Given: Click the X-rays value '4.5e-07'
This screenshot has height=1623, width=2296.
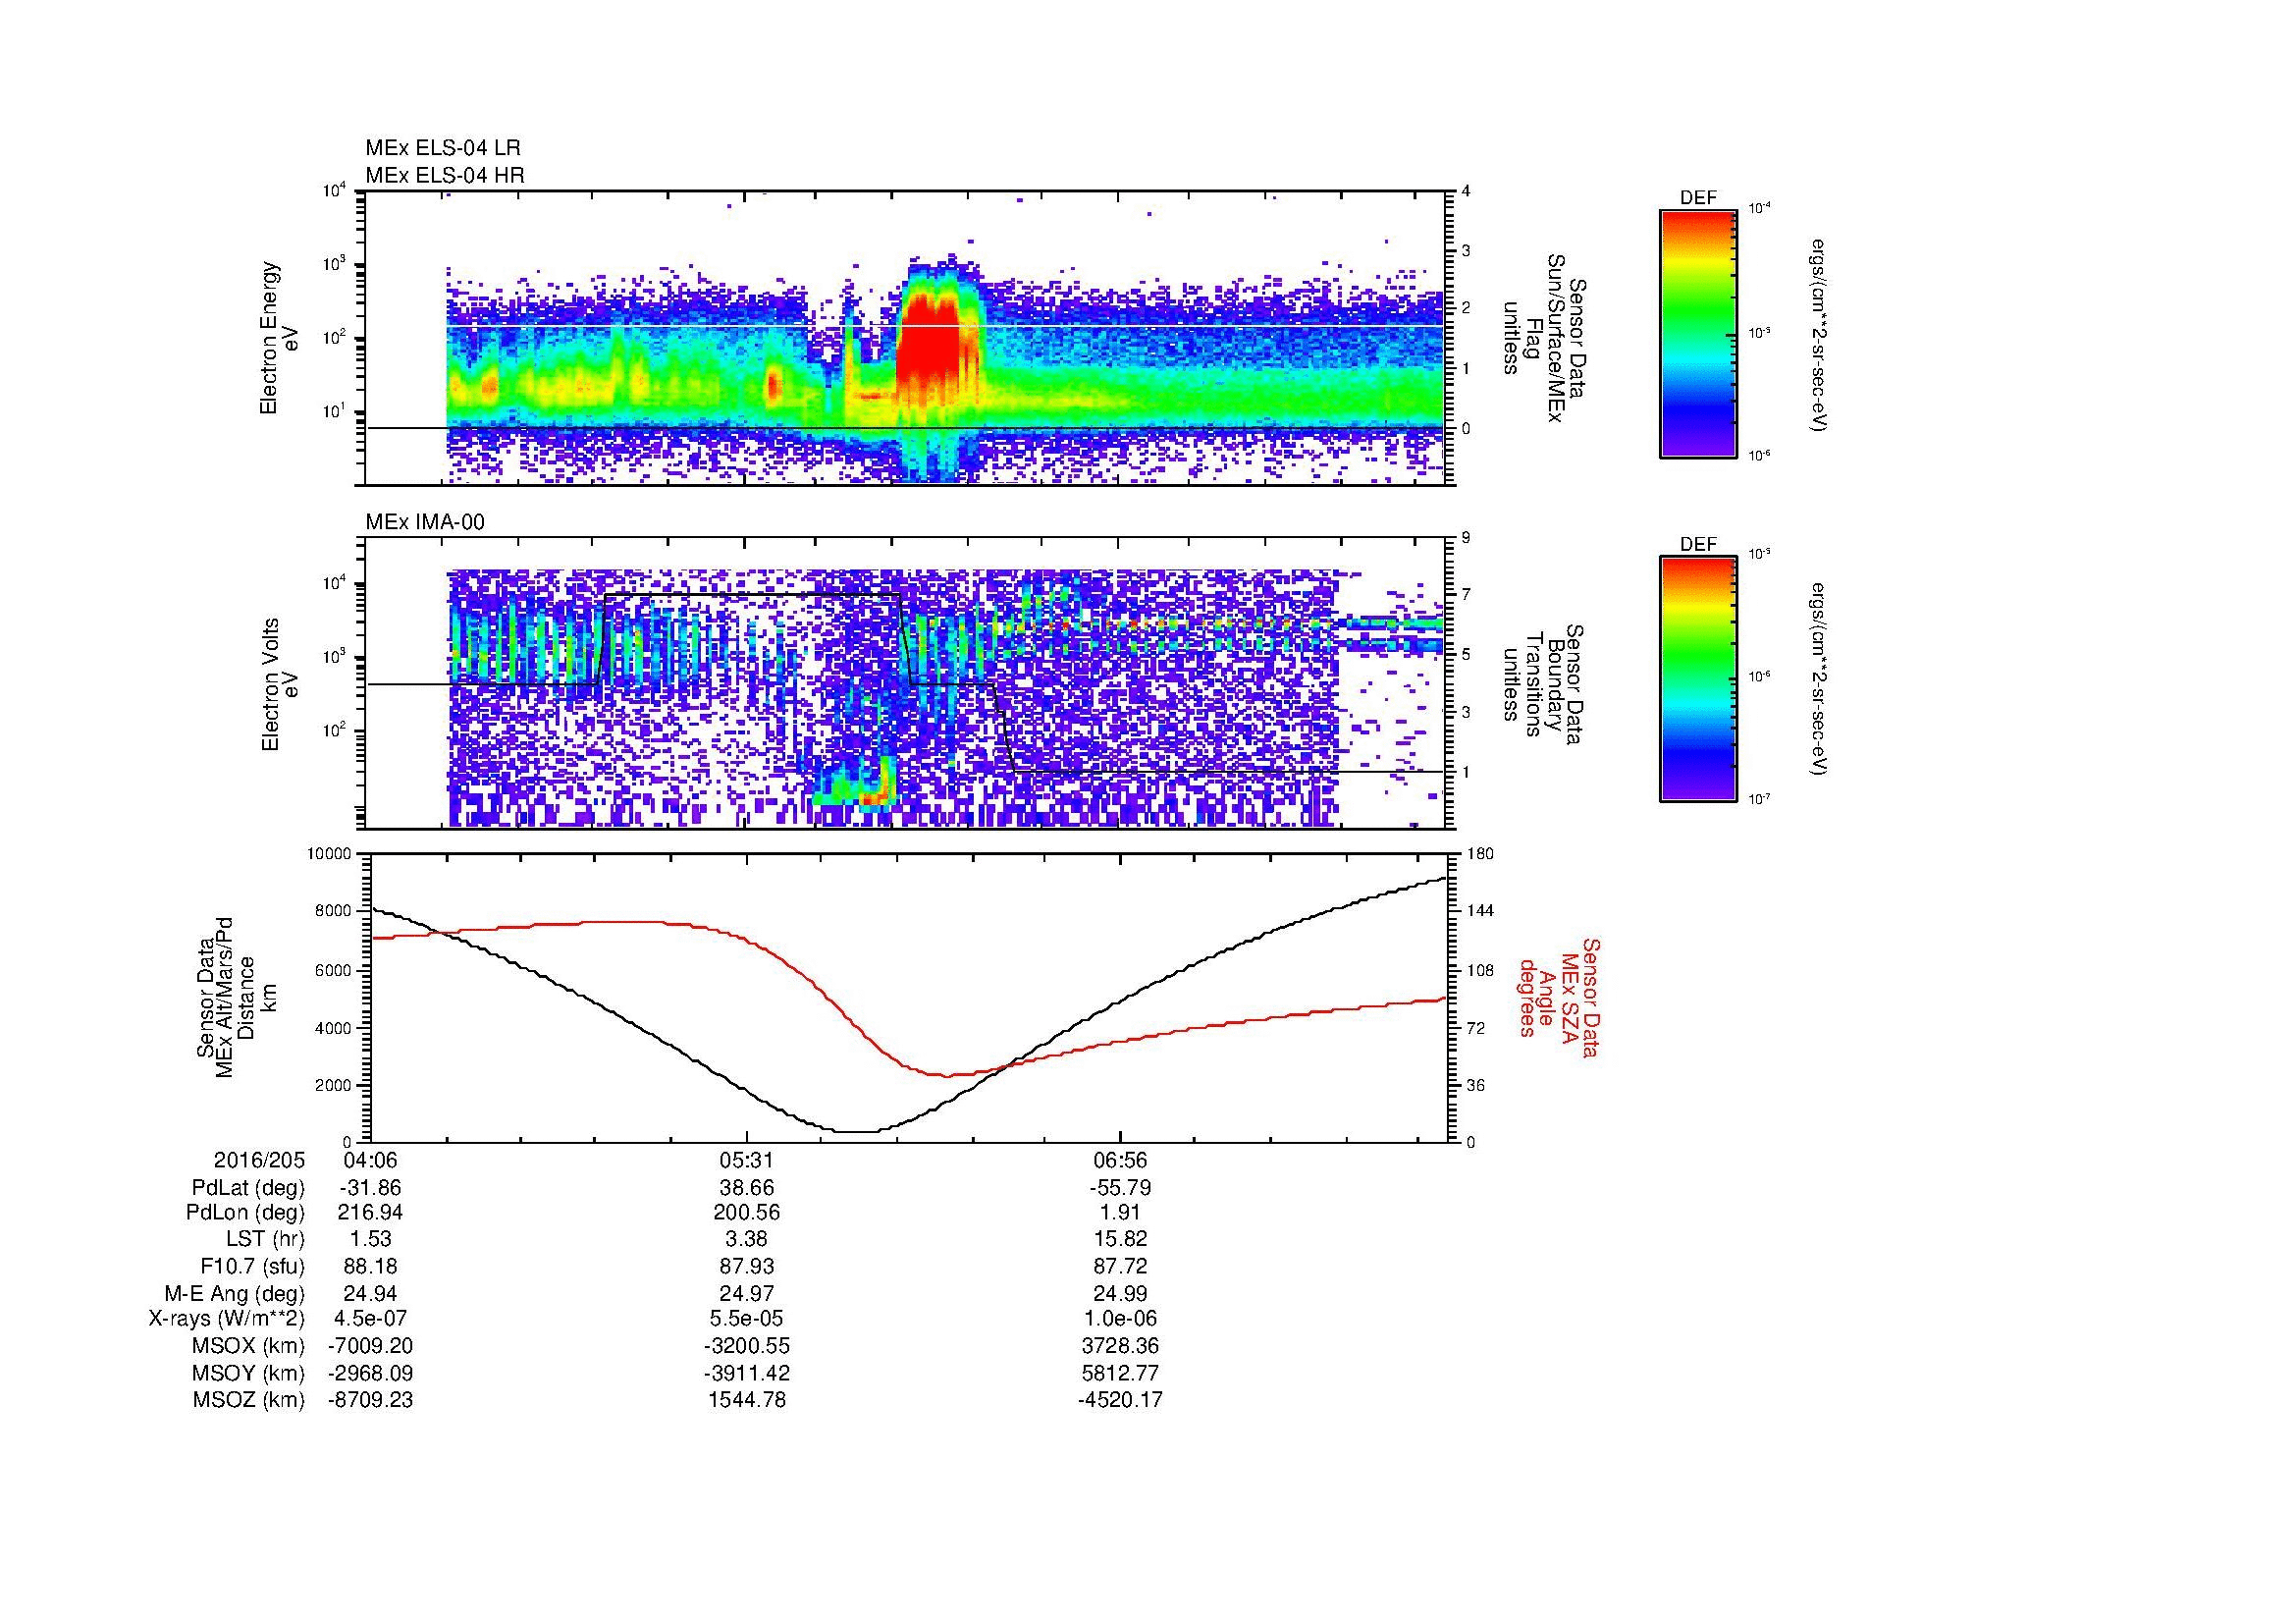Looking at the screenshot, I should [370, 1319].
